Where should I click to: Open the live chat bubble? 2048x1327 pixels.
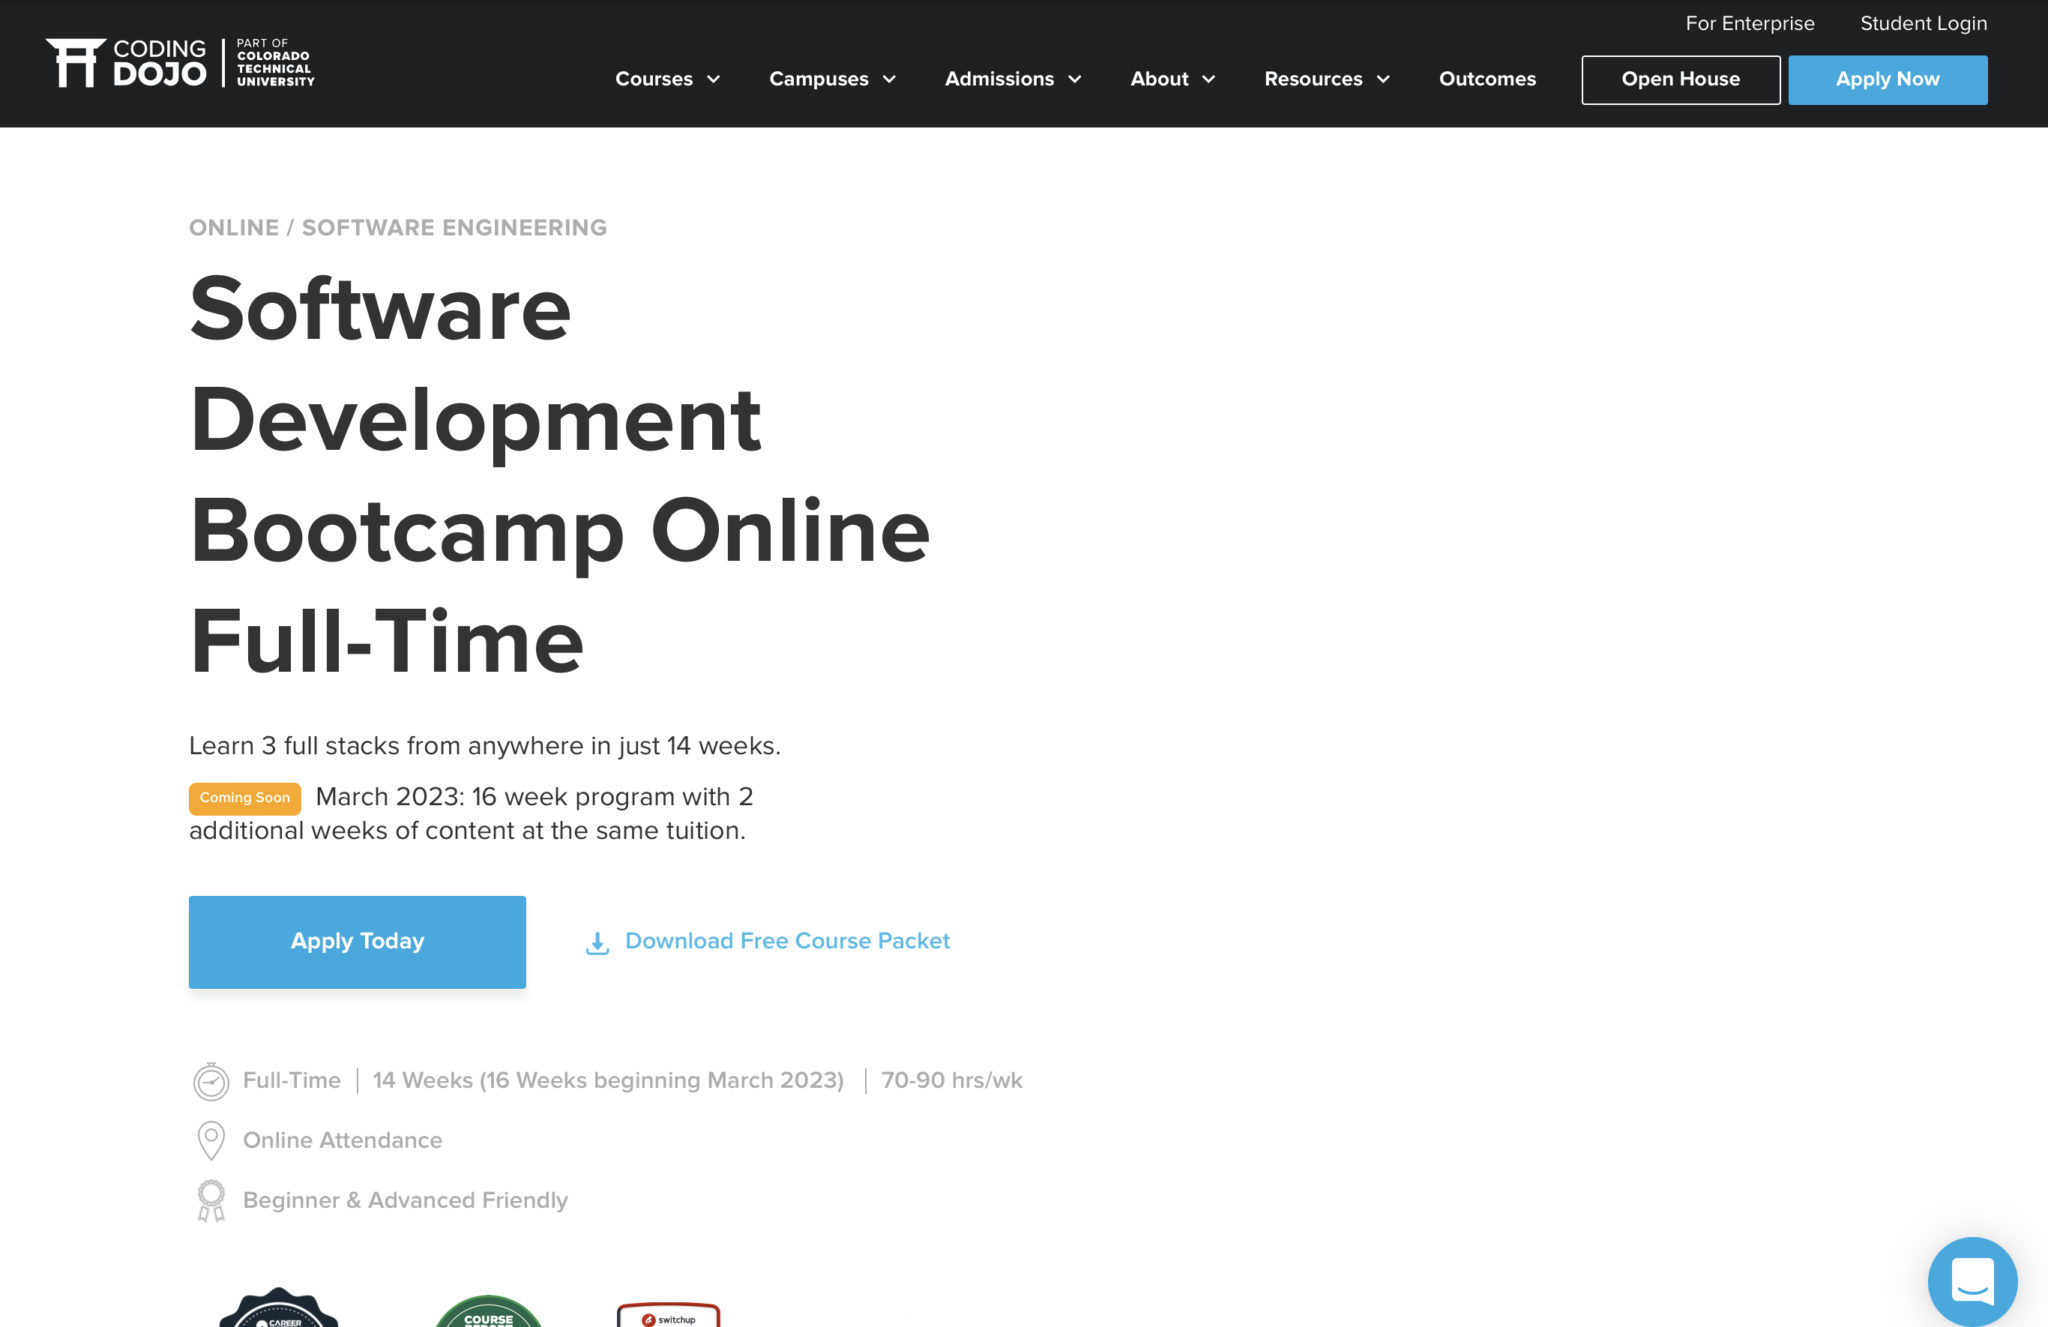click(1972, 1281)
